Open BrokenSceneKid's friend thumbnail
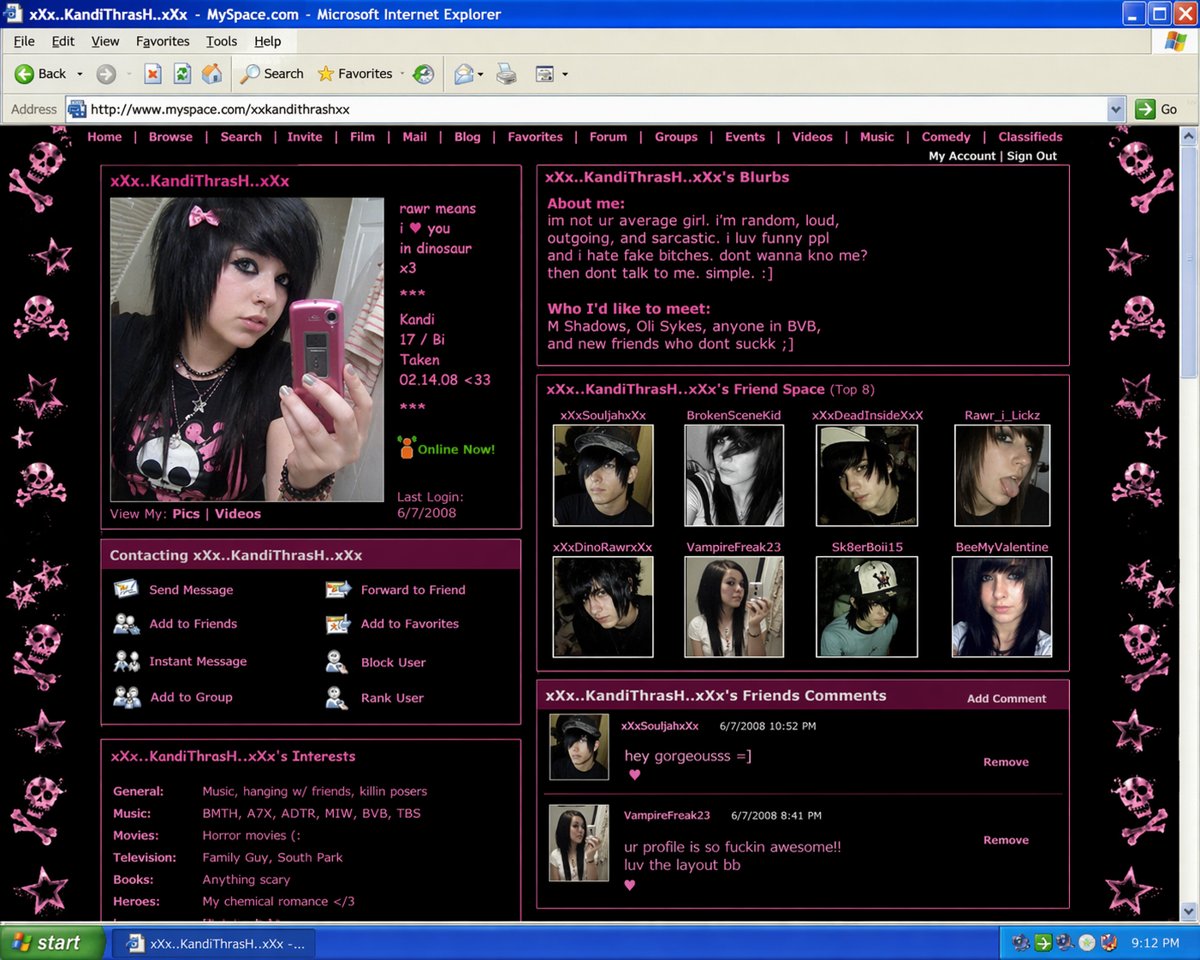This screenshot has width=1200, height=960. [x=734, y=475]
